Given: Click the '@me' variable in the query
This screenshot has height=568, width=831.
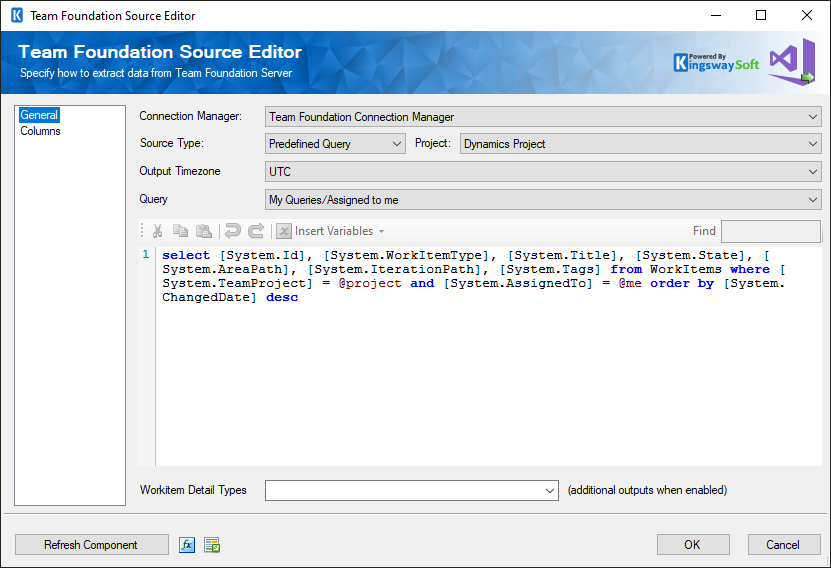Looking at the screenshot, I should click(x=630, y=283).
